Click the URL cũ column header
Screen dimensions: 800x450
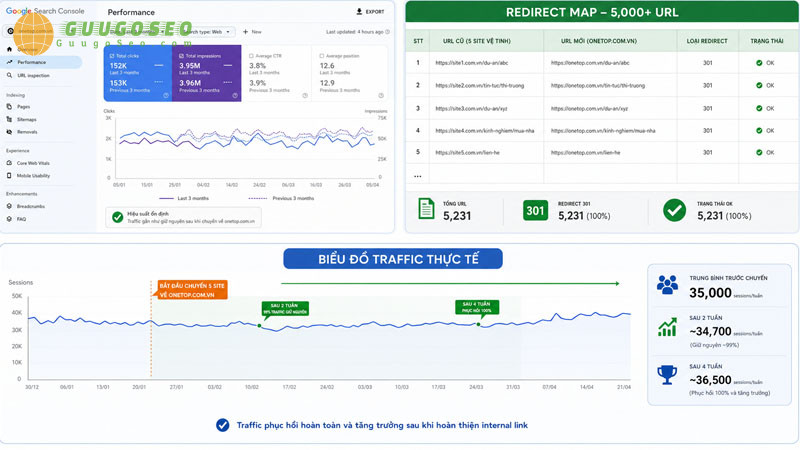tap(477, 41)
